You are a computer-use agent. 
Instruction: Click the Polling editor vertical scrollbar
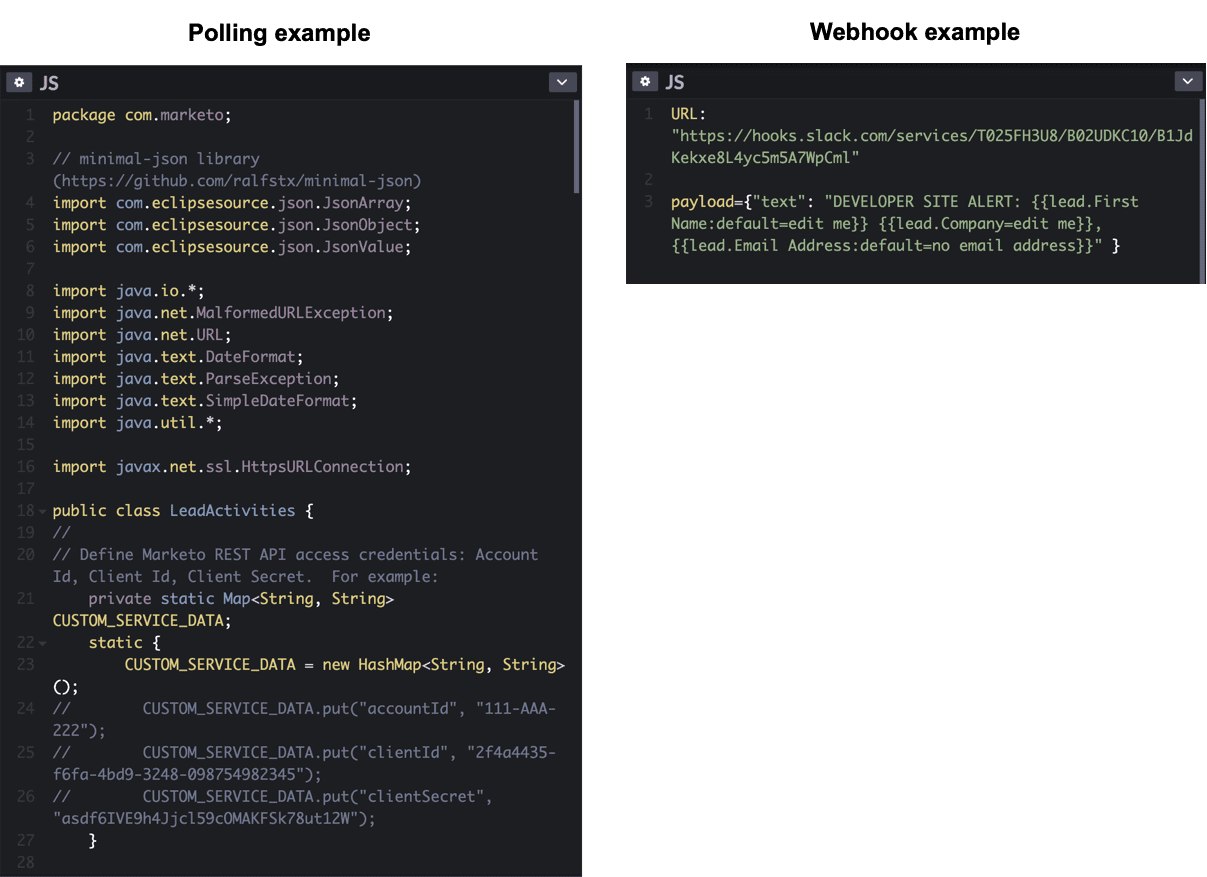tap(577, 146)
